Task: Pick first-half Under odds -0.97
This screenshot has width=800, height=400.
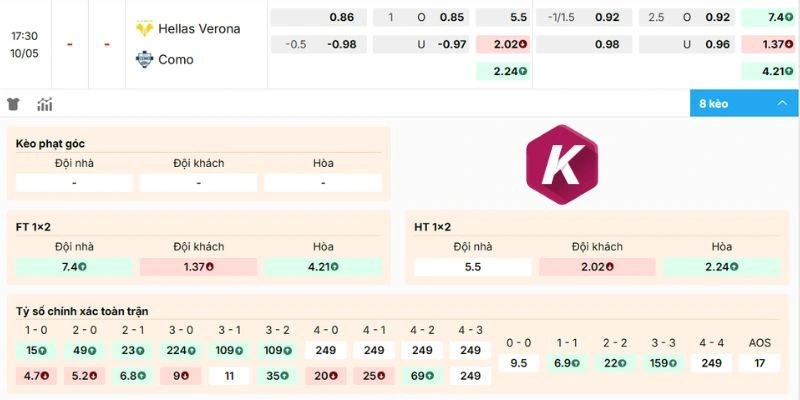Action: click(421, 44)
